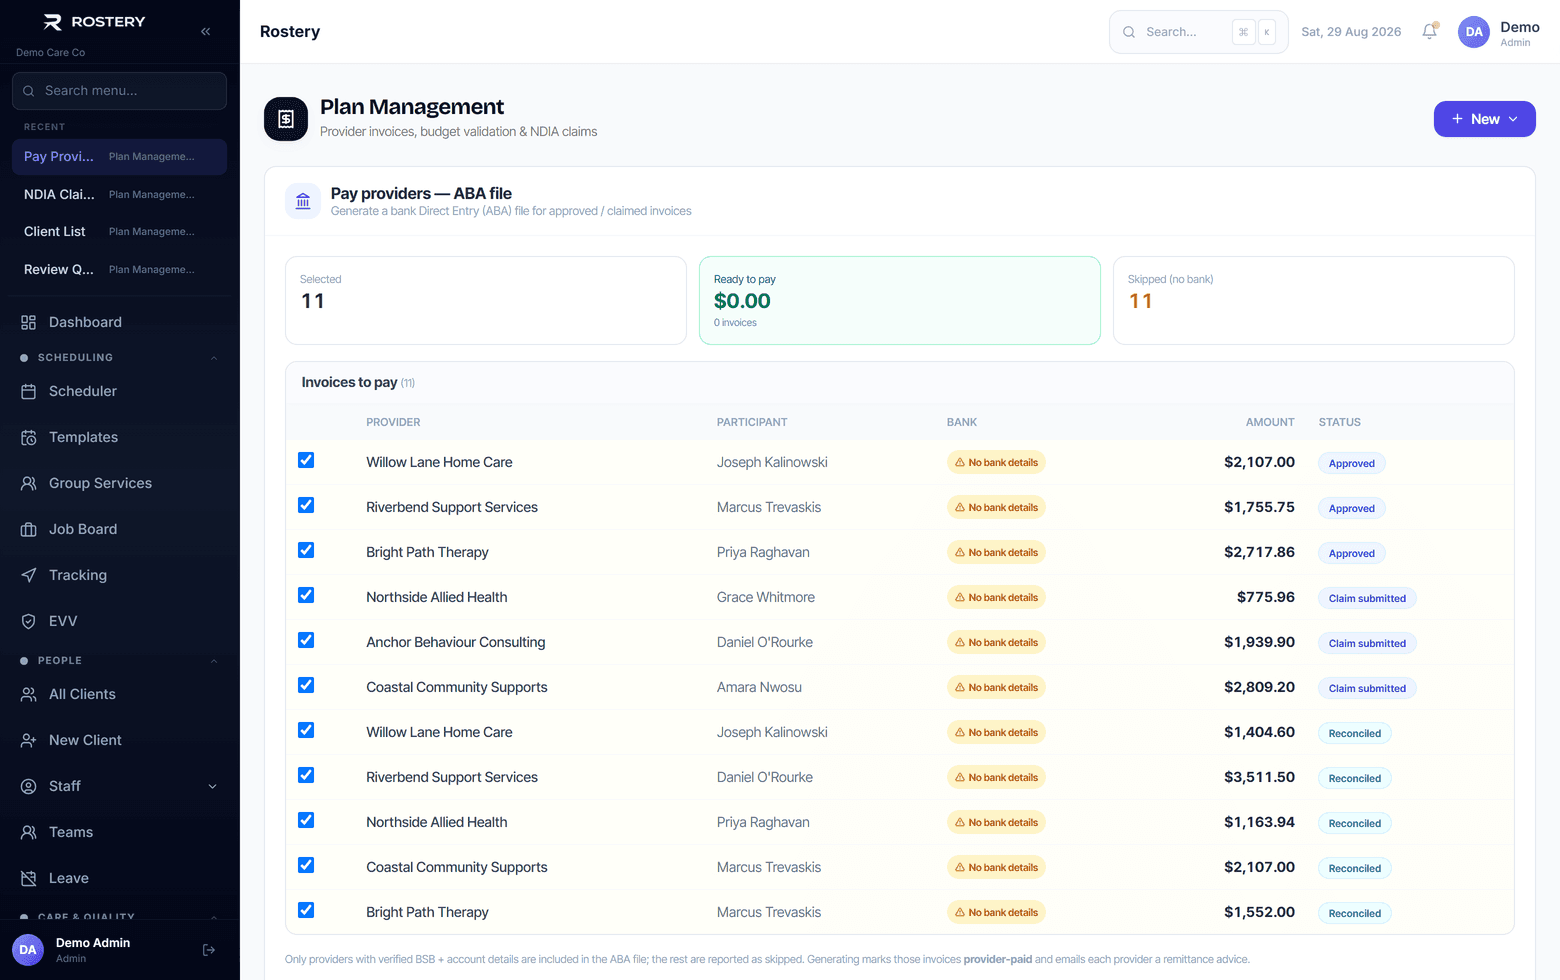Click the Dashboard grid icon
1560x980 pixels.
coord(29,322)
